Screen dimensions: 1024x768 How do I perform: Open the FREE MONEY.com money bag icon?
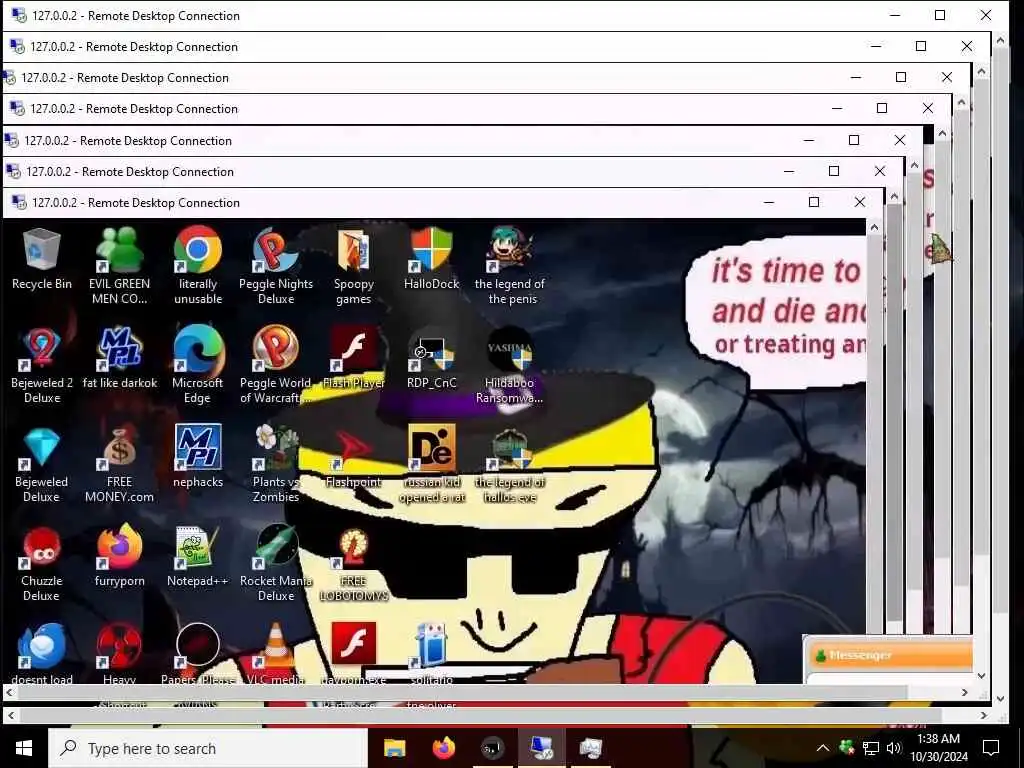[x=120, y=465]
